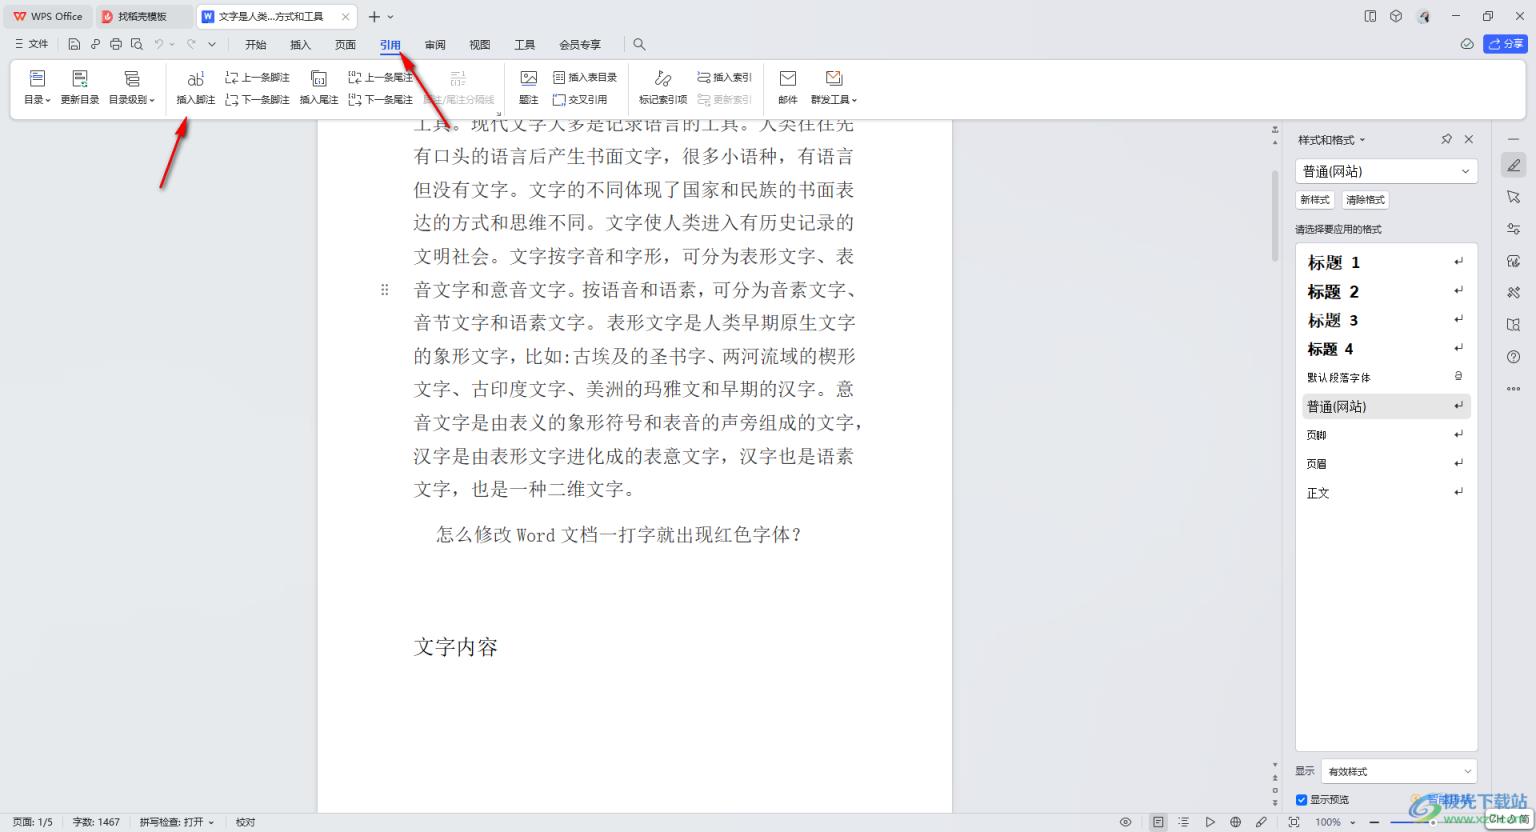Switch to the 找稻壳模板 tab
1536x832 pixels.
(143, 16)
